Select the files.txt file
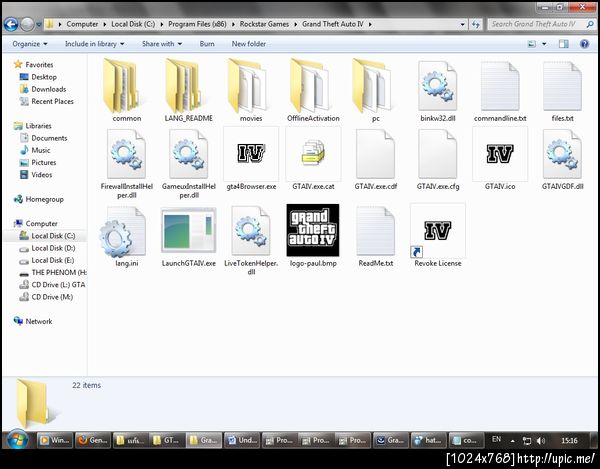Image resolution: width=600 pixels, height=469 pixels. 562,91
